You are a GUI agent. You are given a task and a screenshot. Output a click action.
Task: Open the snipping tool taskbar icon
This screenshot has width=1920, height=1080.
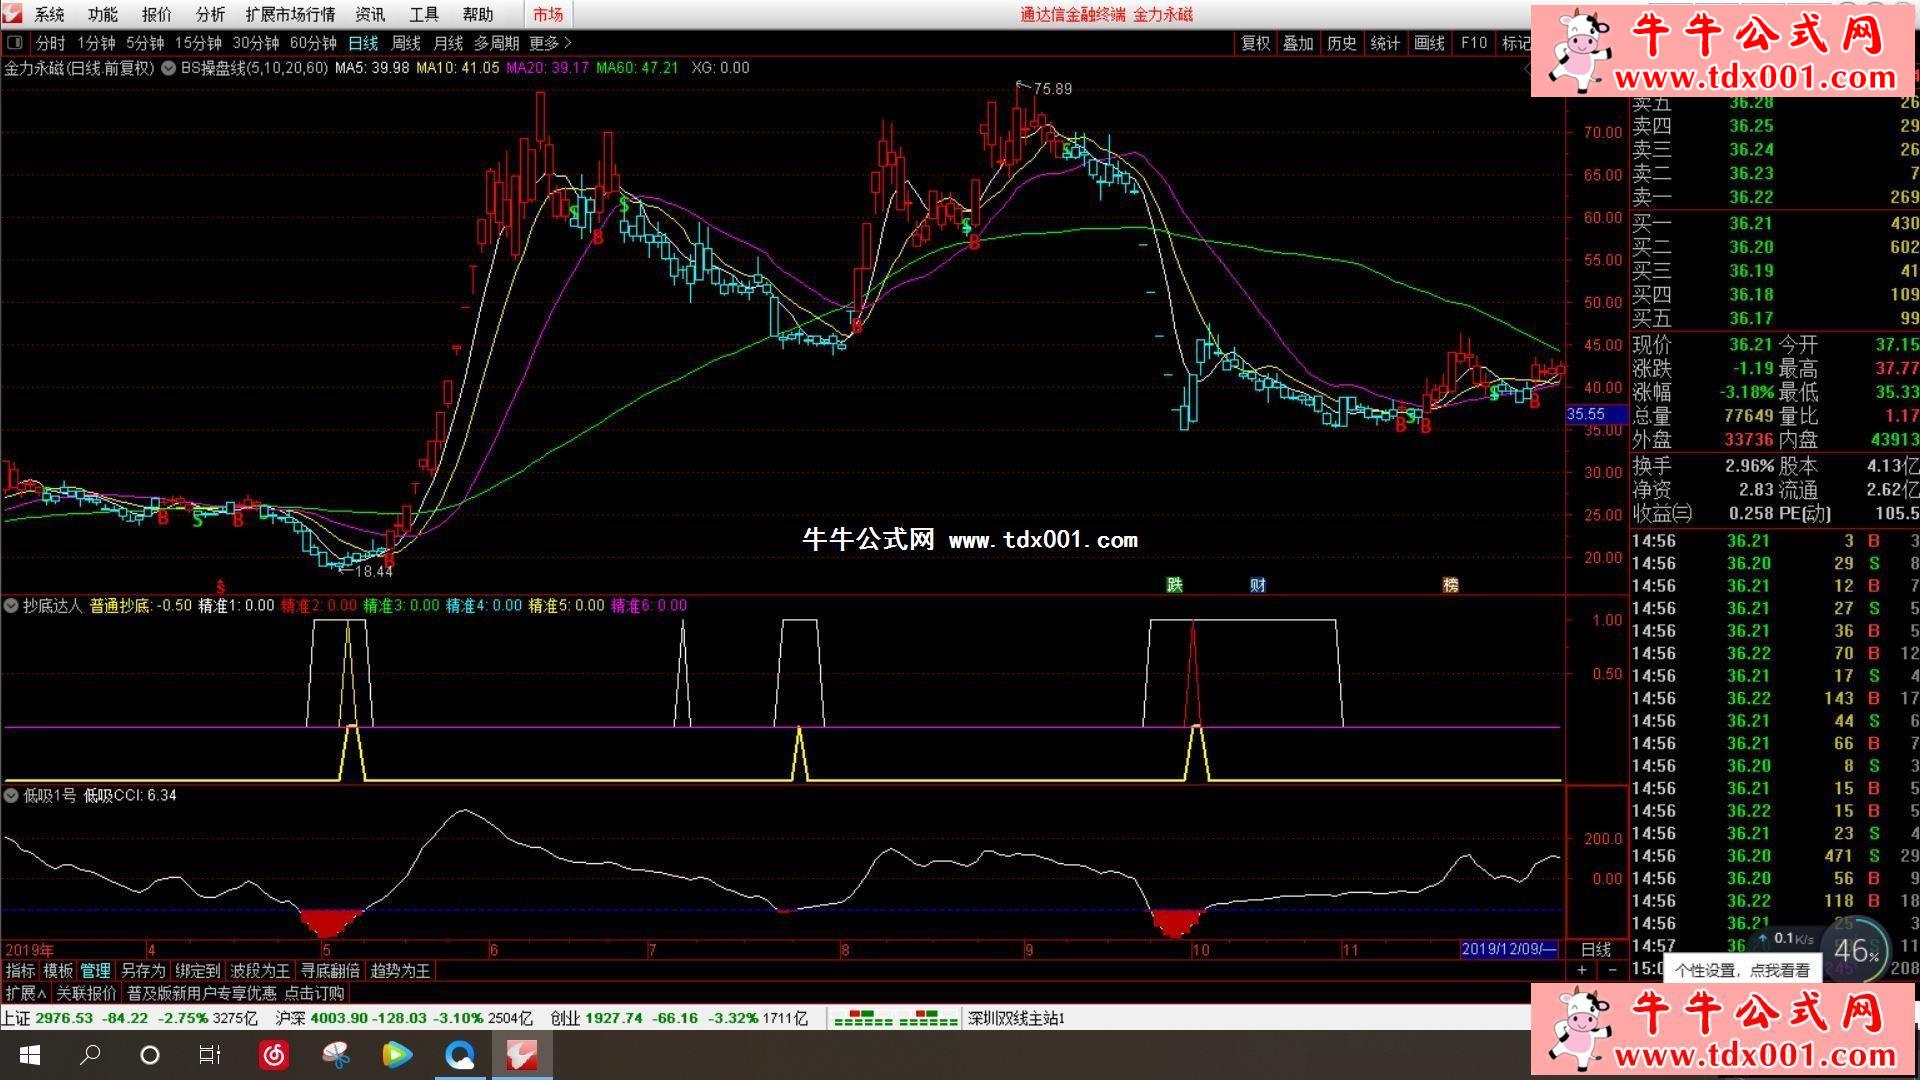click(x=336, y=1055)
